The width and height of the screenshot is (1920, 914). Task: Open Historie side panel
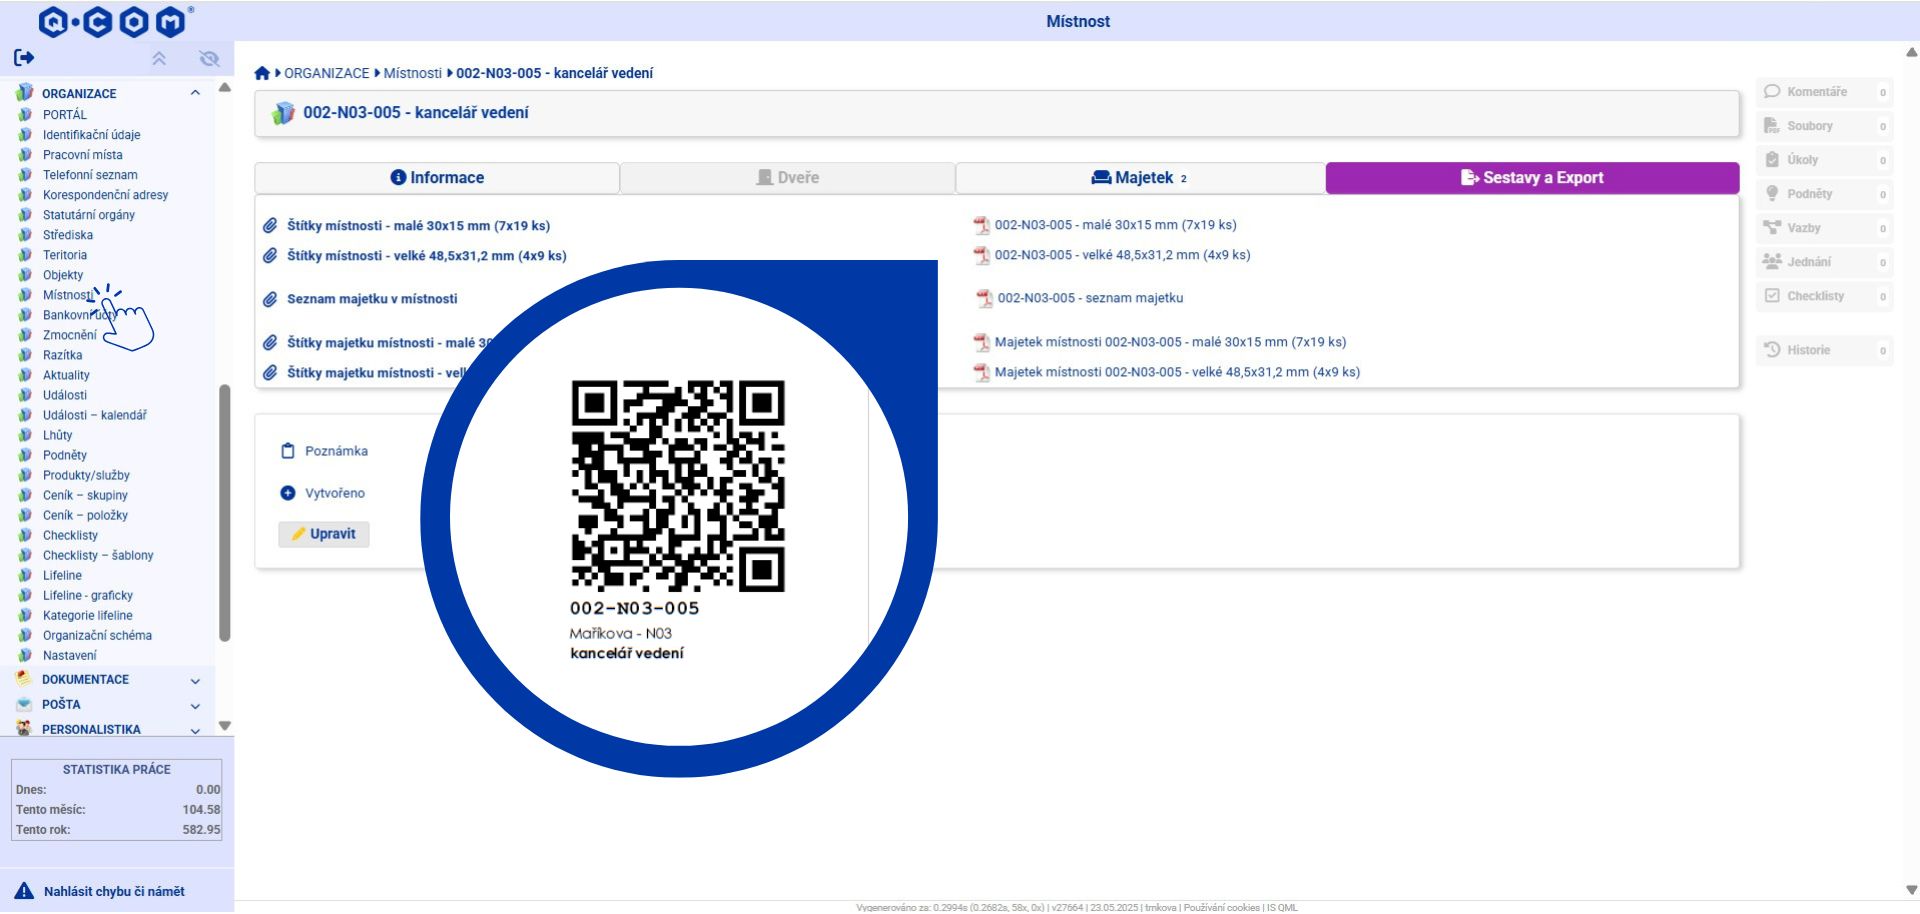(1824, 350)
